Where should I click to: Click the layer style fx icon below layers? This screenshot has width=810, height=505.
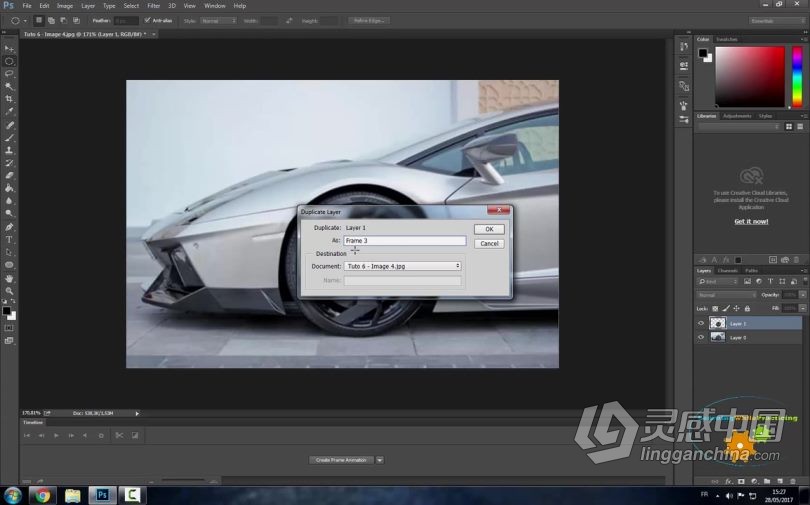click(728, 481)
